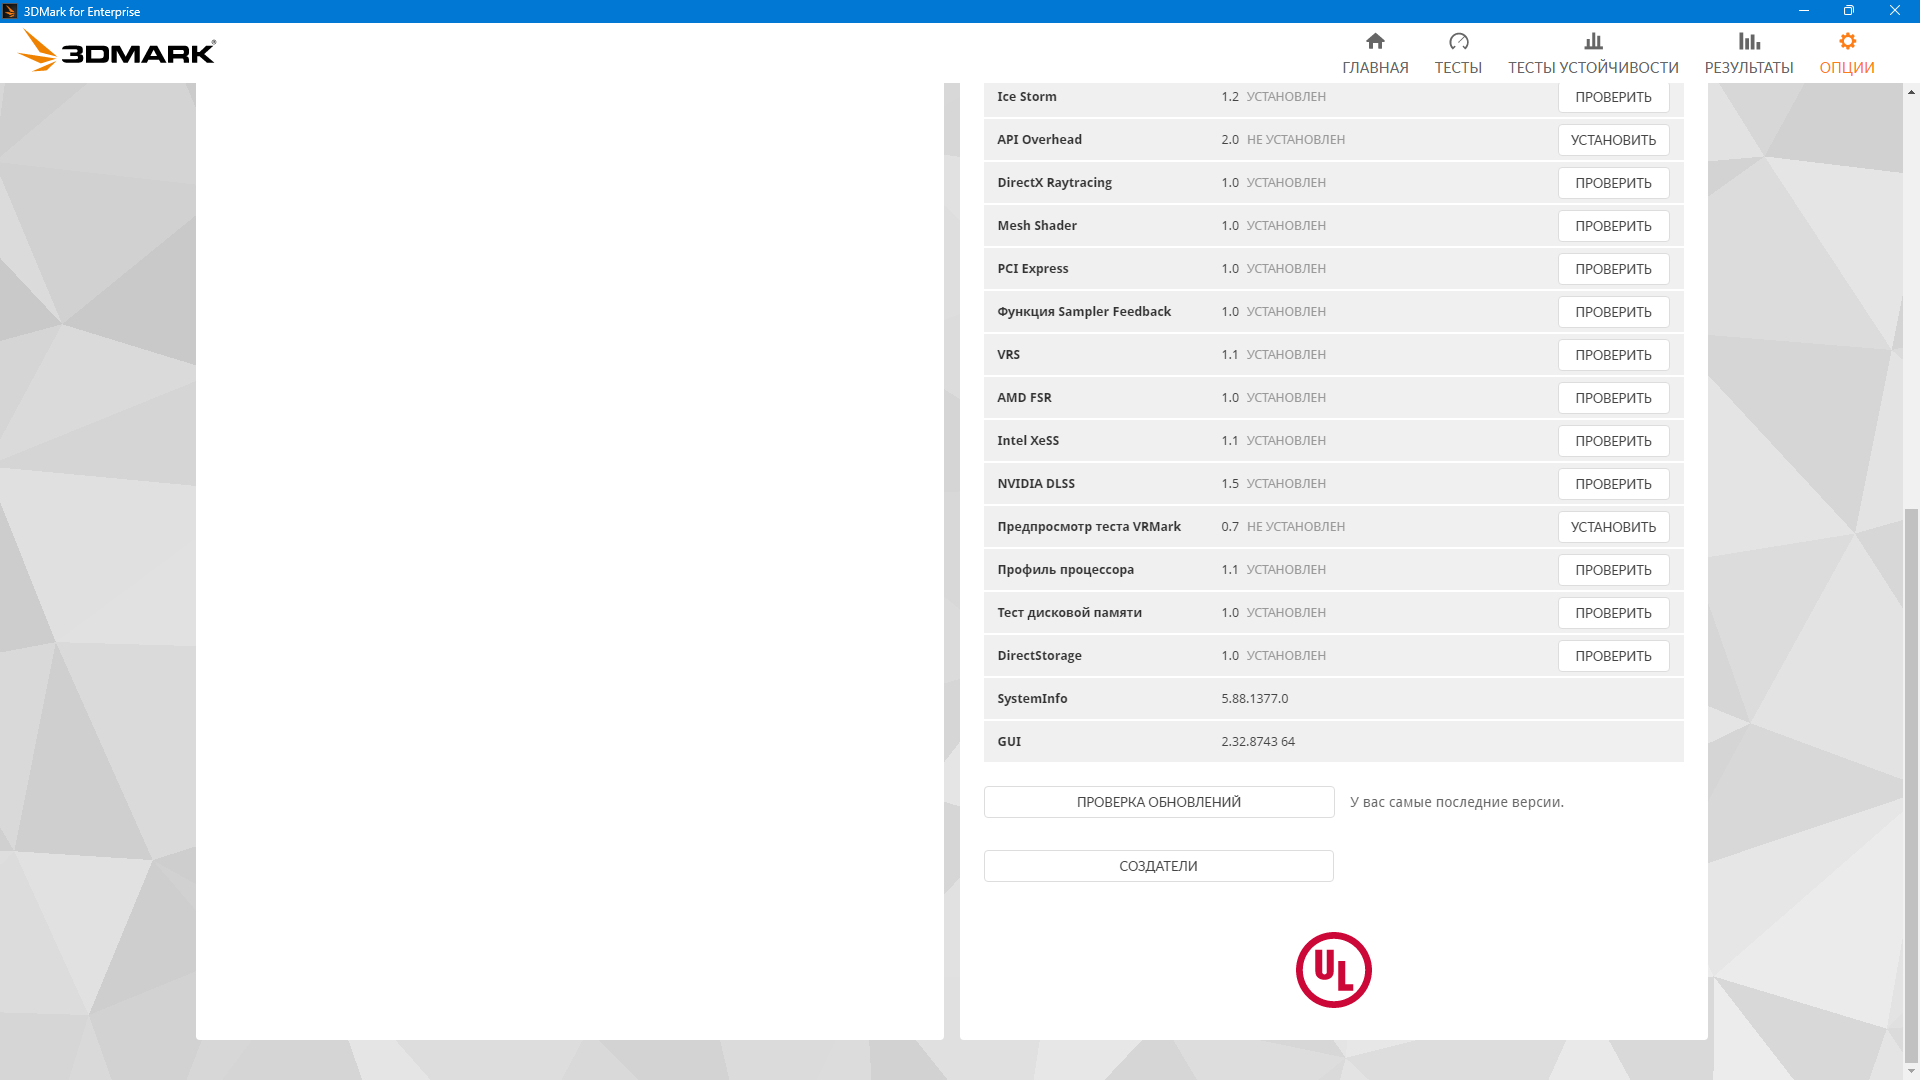Click the home icon for Главная
Screen dimensions: 1920x1080
point(1375,41)
